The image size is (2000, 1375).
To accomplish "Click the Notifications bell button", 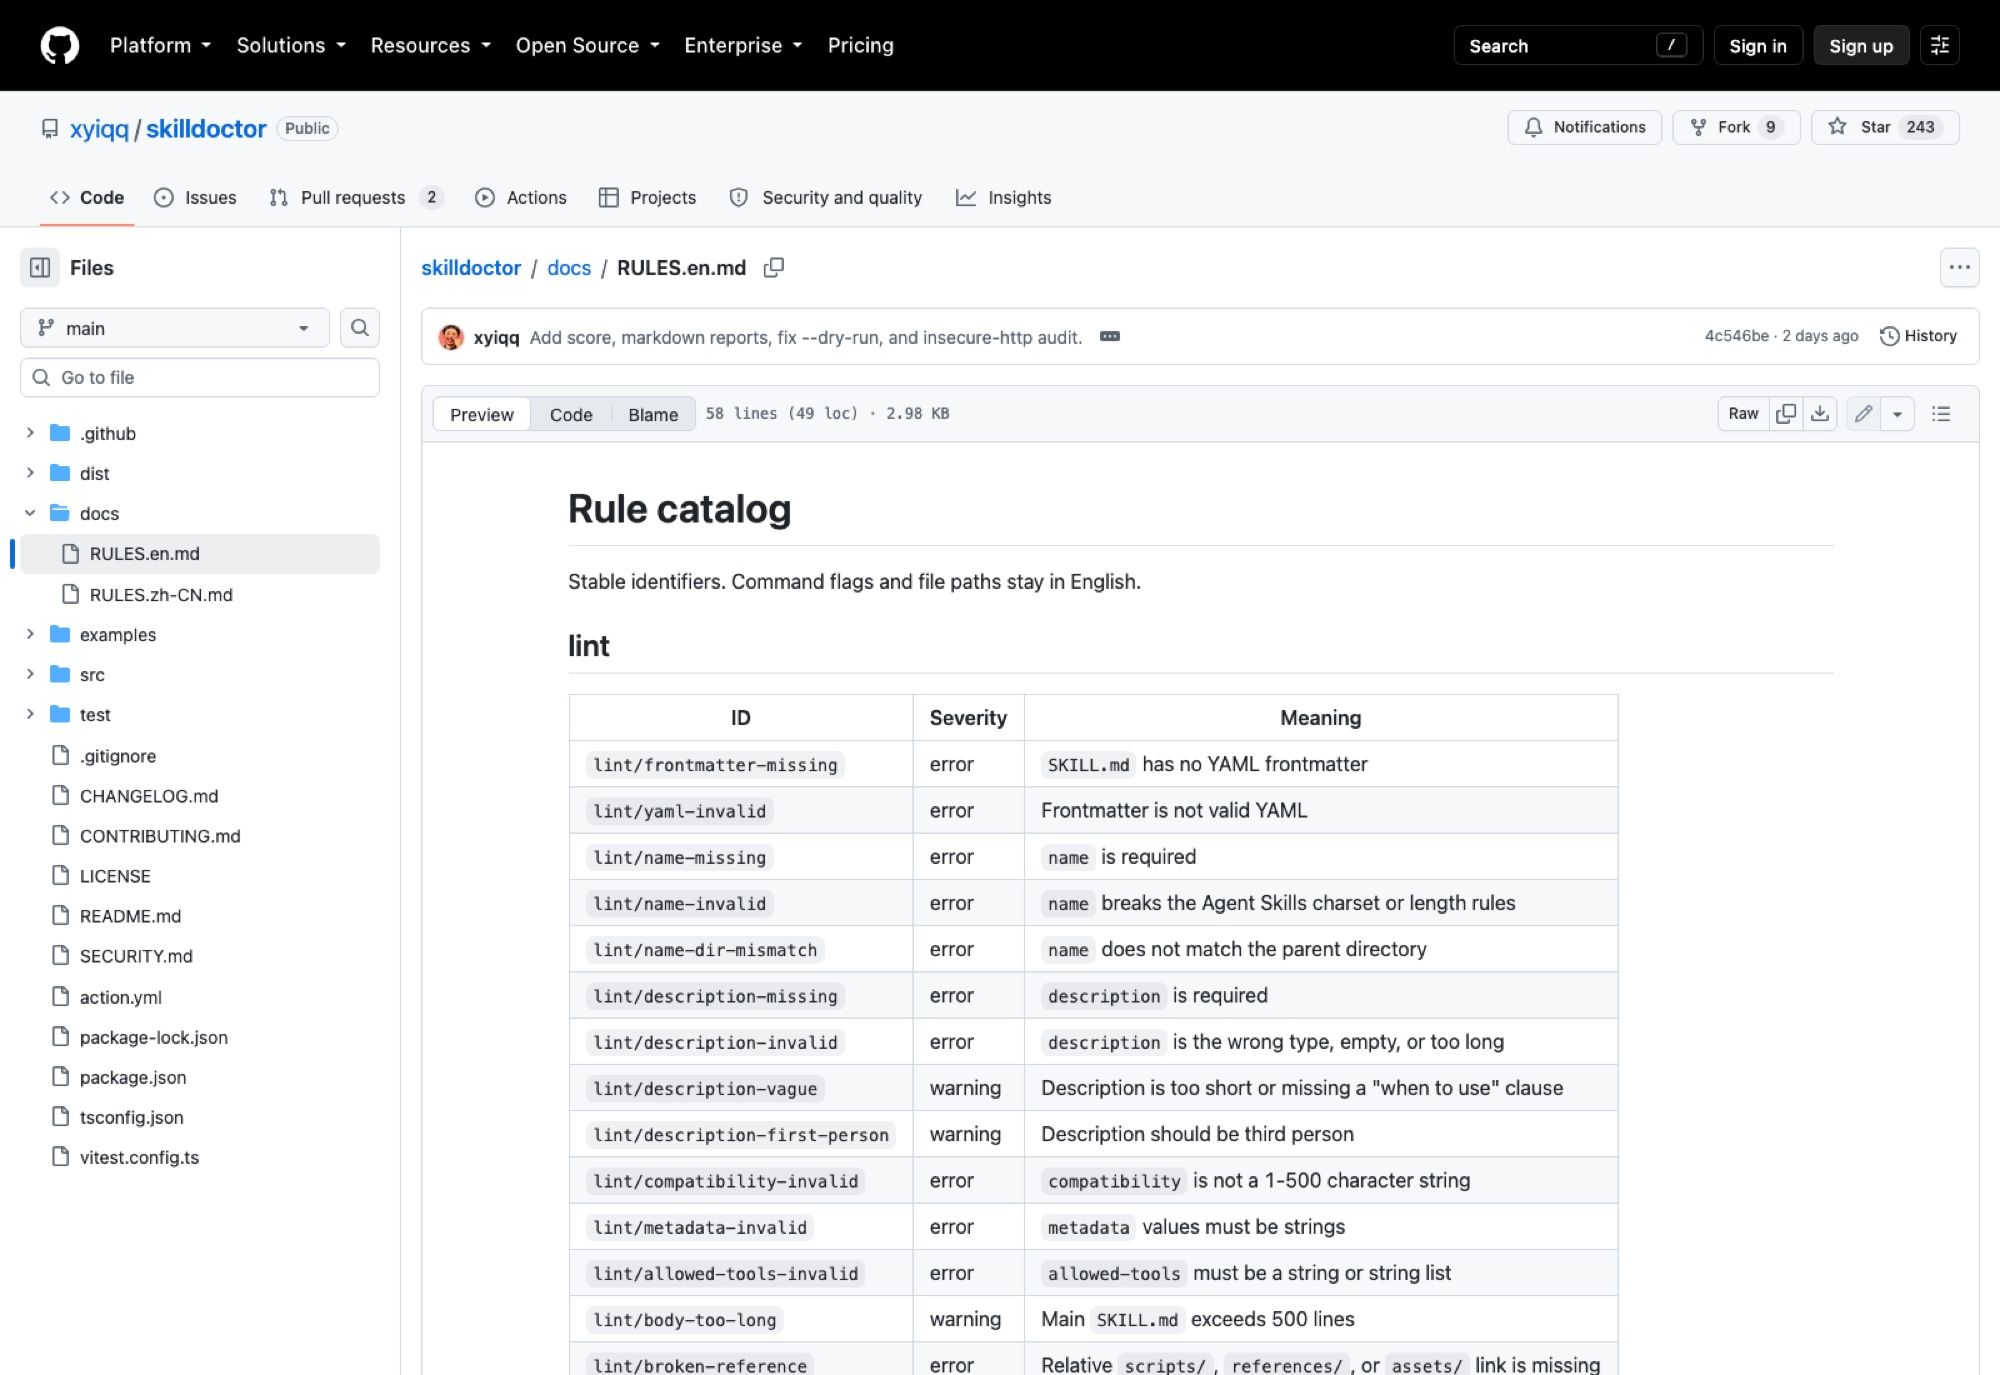I will point(1584,127).
